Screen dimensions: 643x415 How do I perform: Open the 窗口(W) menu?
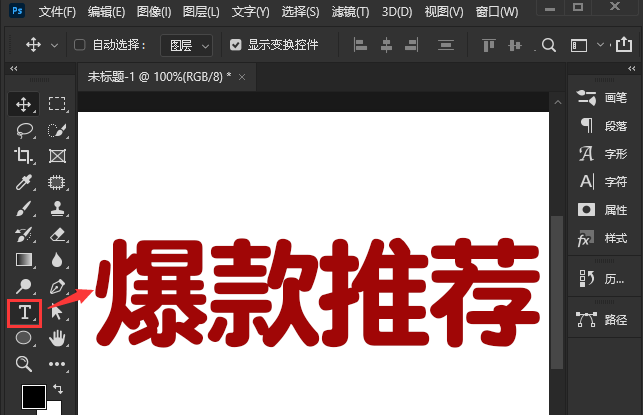[497, 12]
